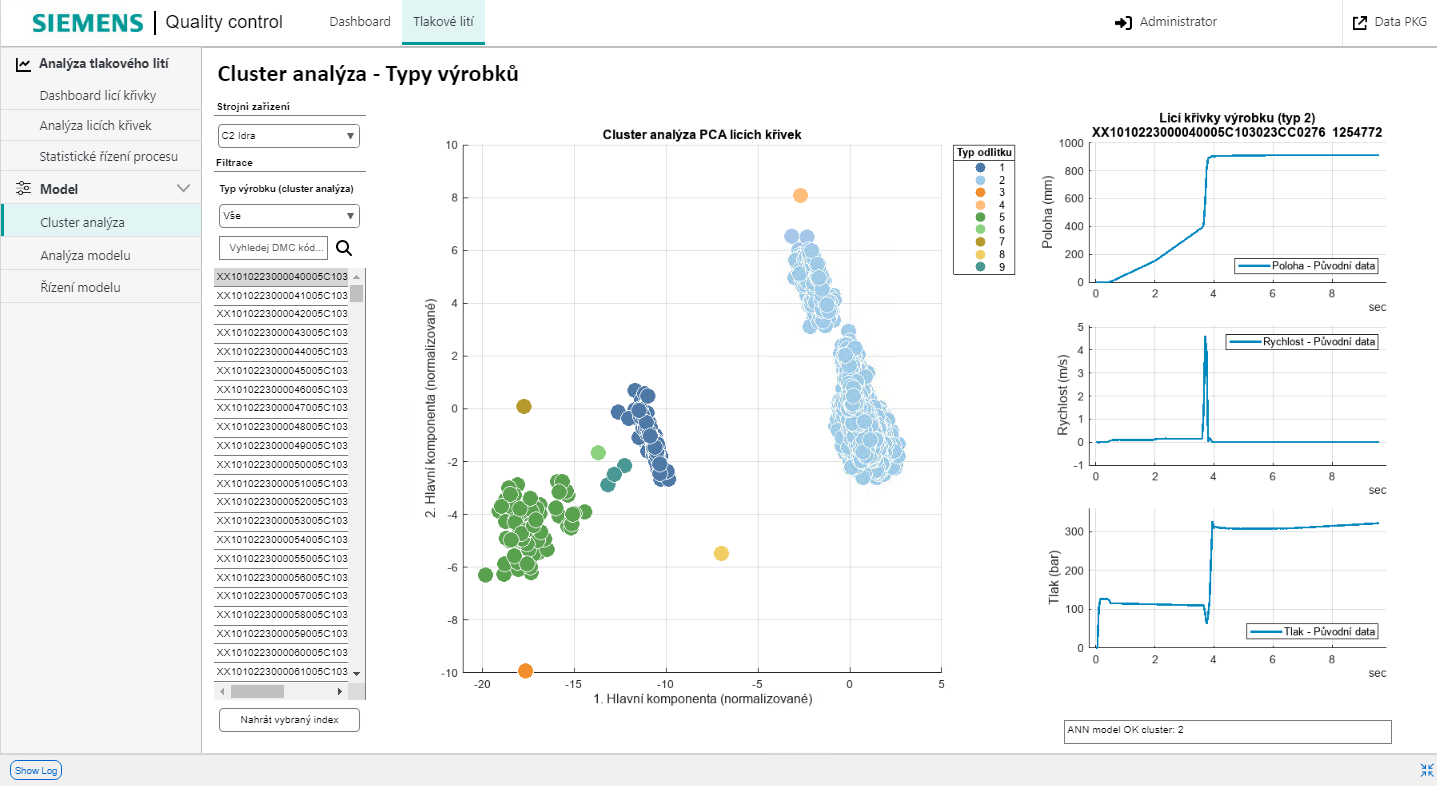Click the login arrow icon beside Administrator
The height and width of the screenshot is (786, 1437).
(1125, 21)
